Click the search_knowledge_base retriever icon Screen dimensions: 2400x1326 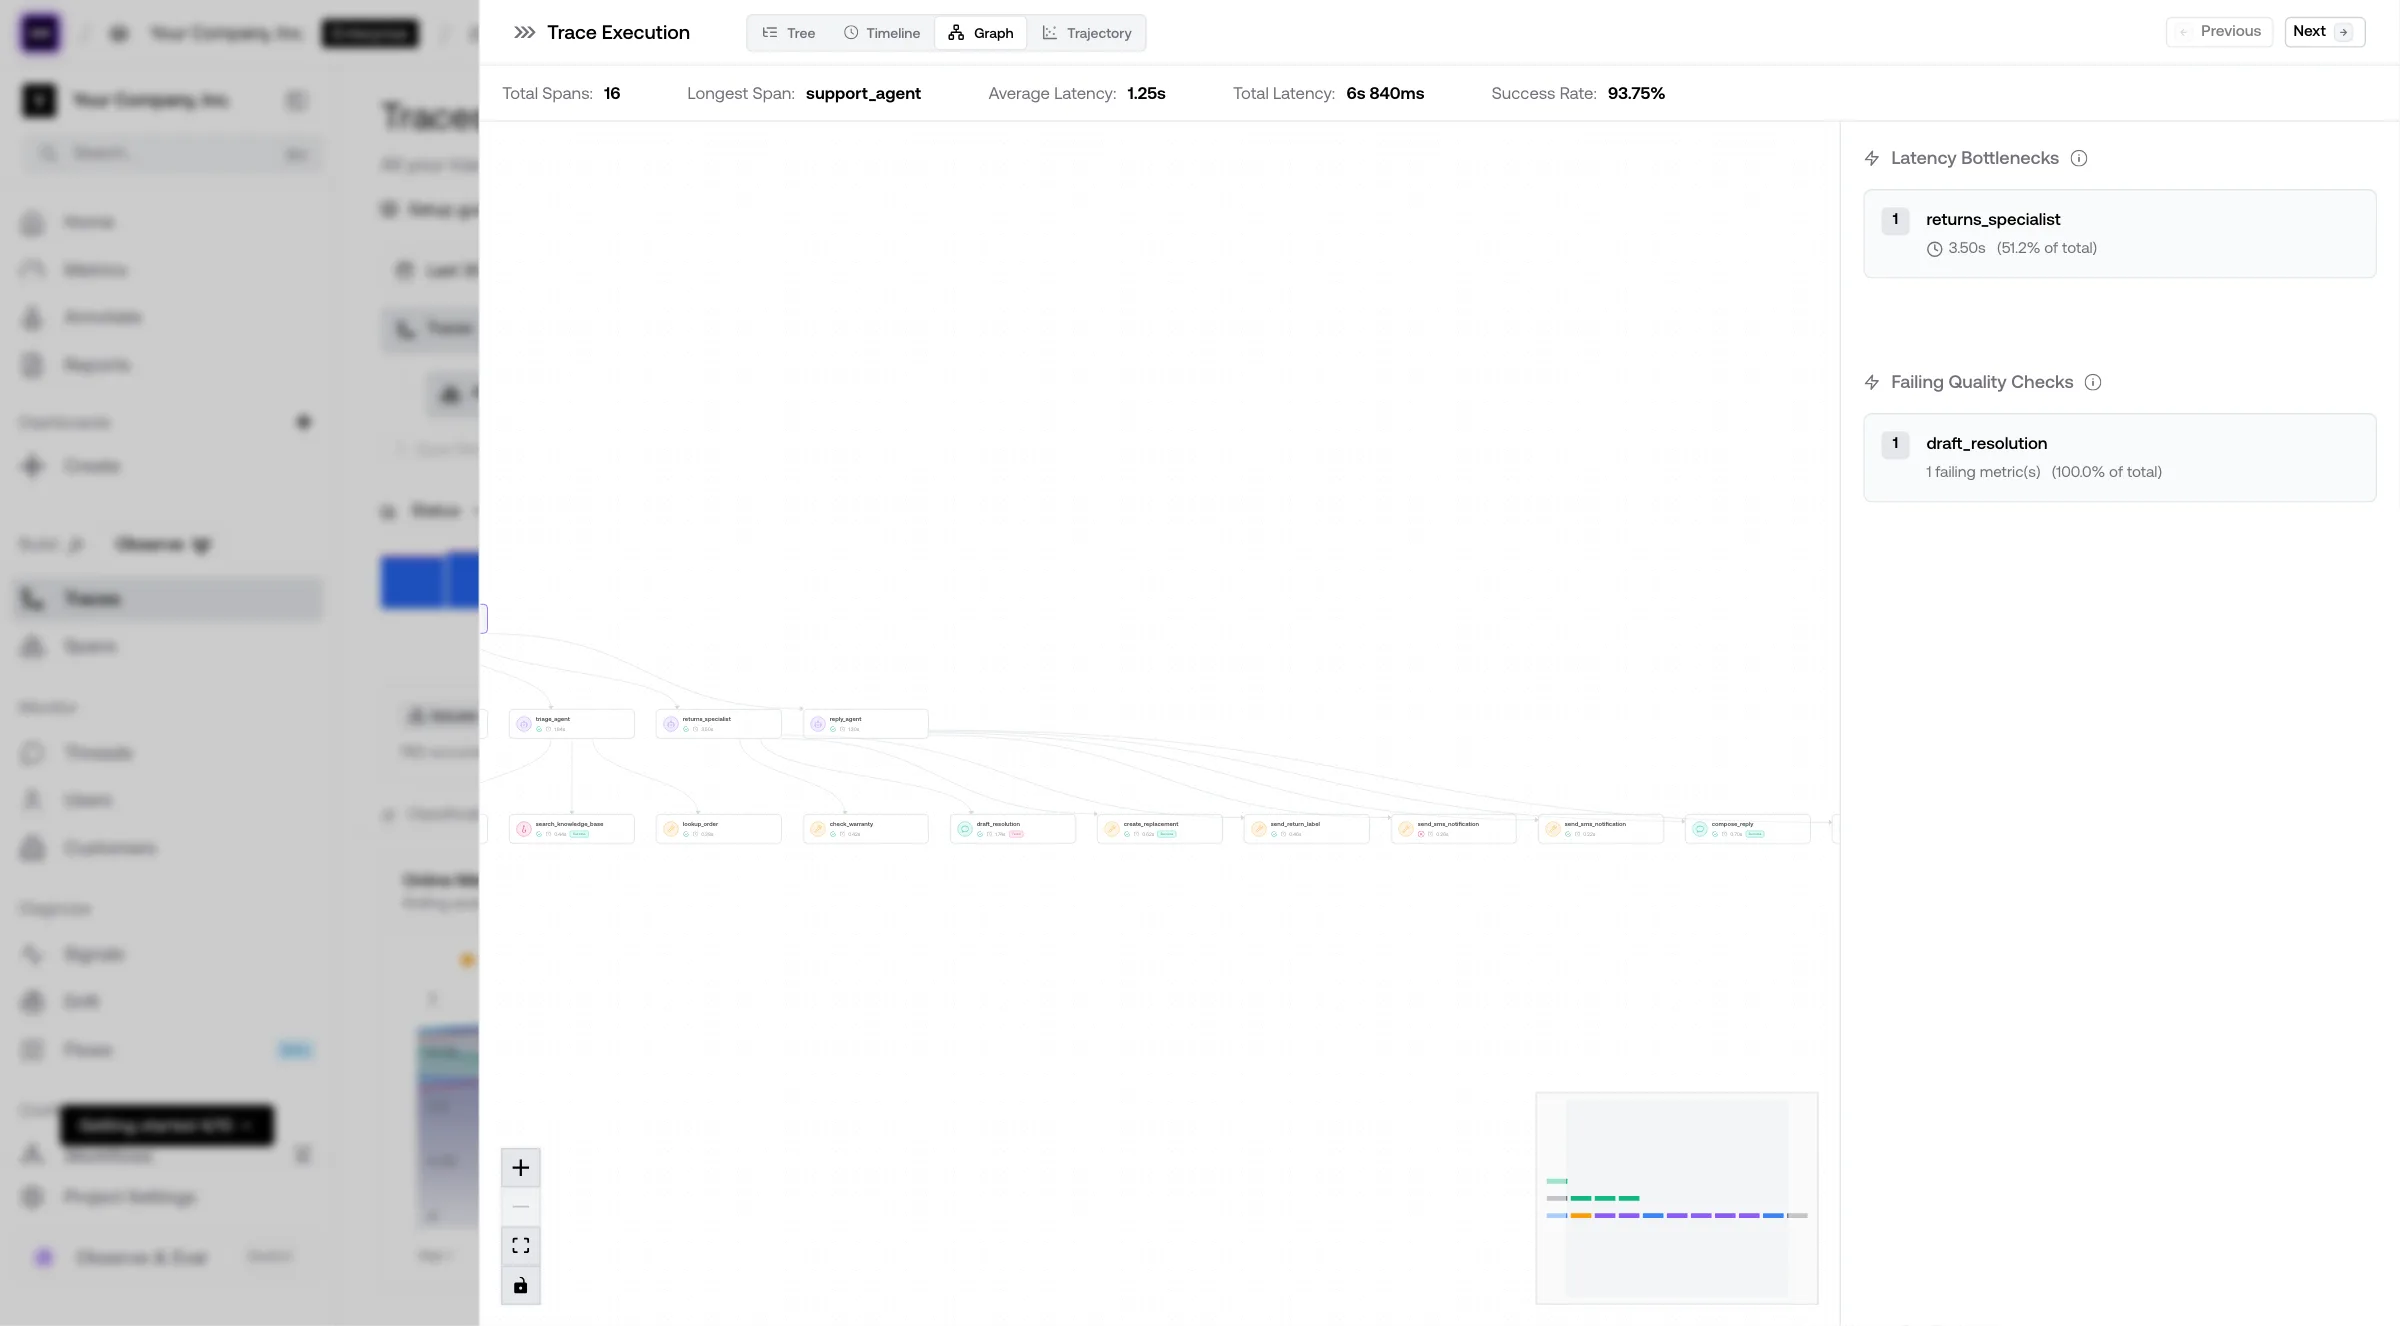524,829
